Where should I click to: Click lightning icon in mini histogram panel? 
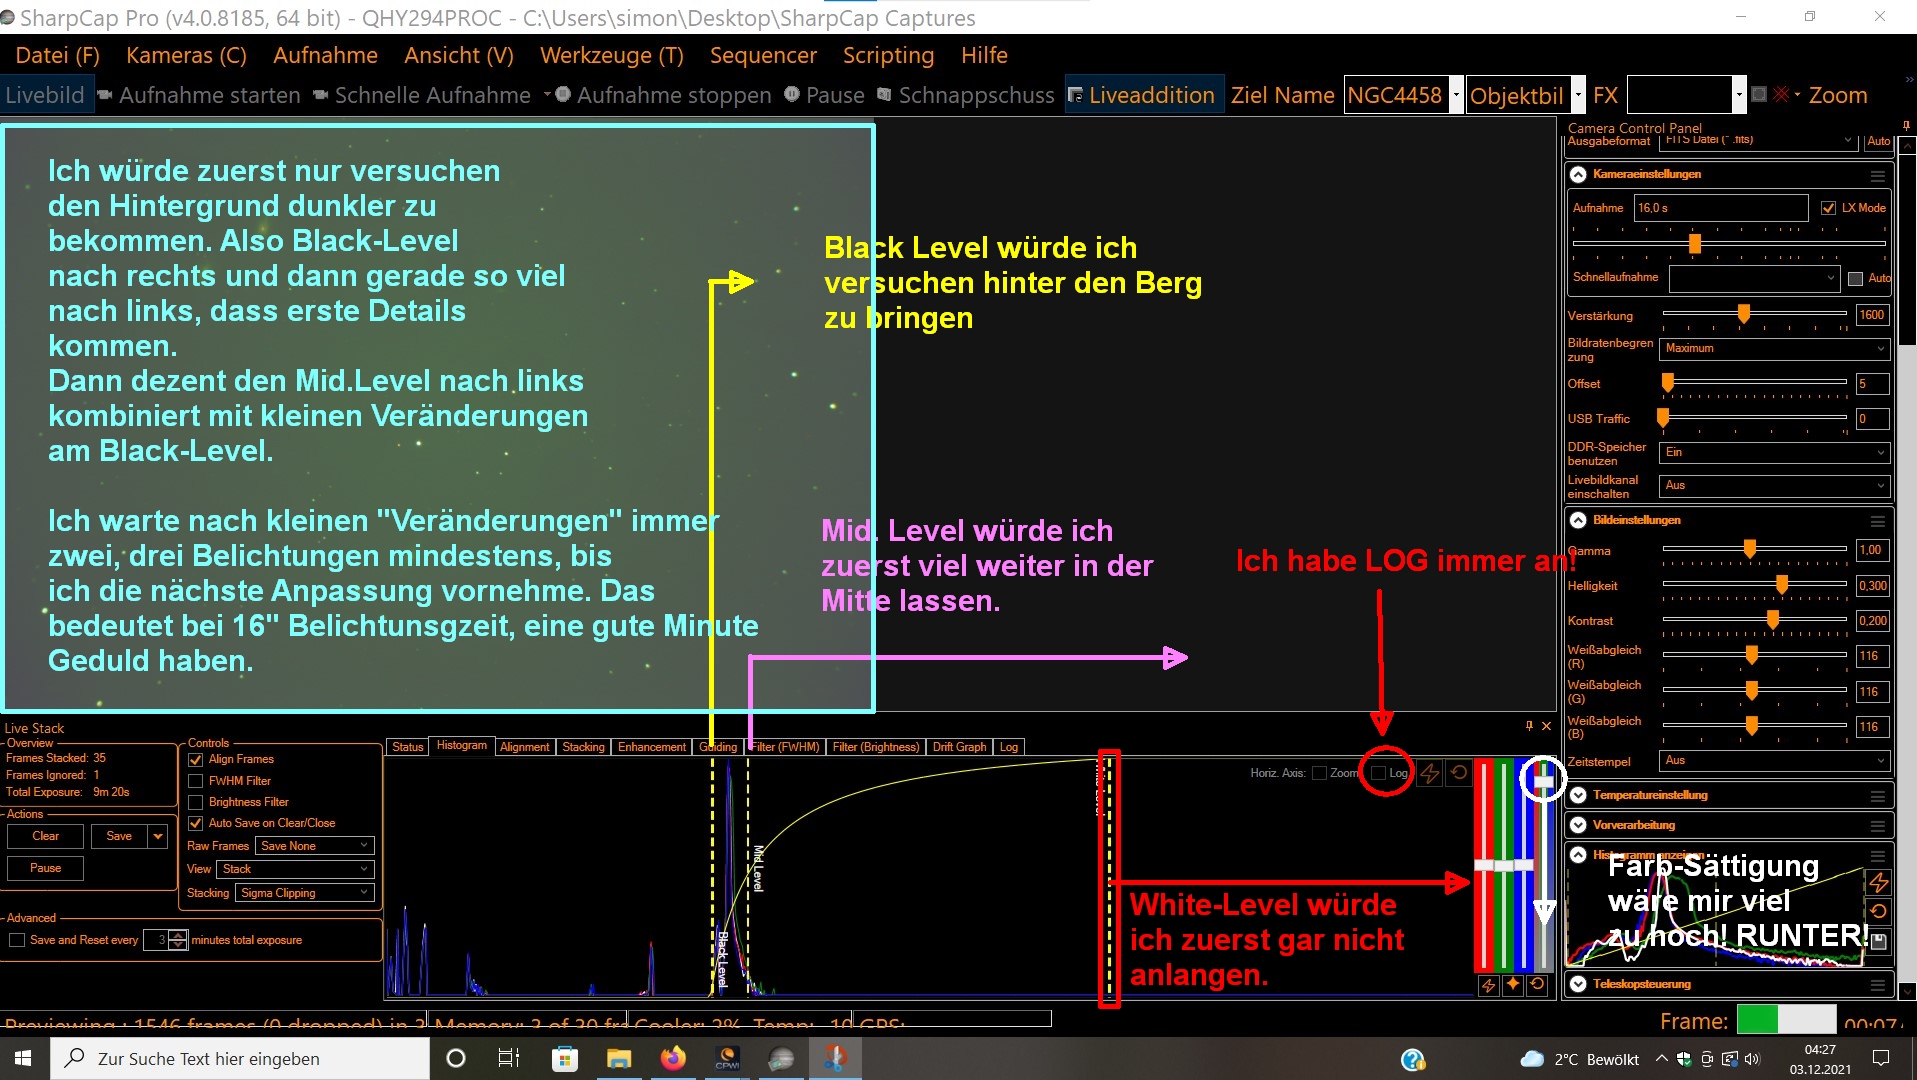1879,882
